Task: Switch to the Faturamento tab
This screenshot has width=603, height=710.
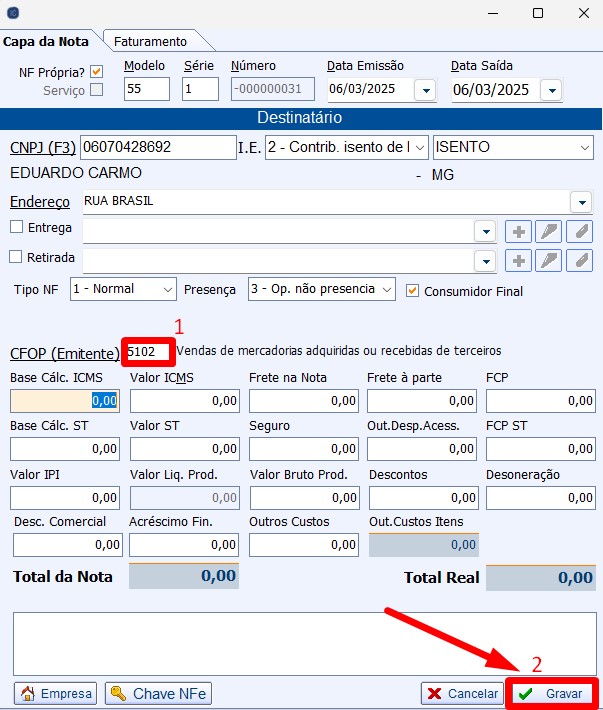Action: (x=150, y=41)
